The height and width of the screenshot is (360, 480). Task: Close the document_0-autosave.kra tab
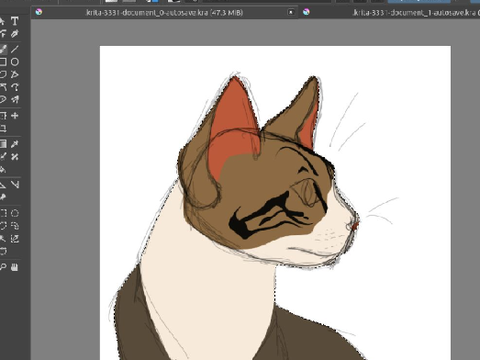tap(291, 12)
